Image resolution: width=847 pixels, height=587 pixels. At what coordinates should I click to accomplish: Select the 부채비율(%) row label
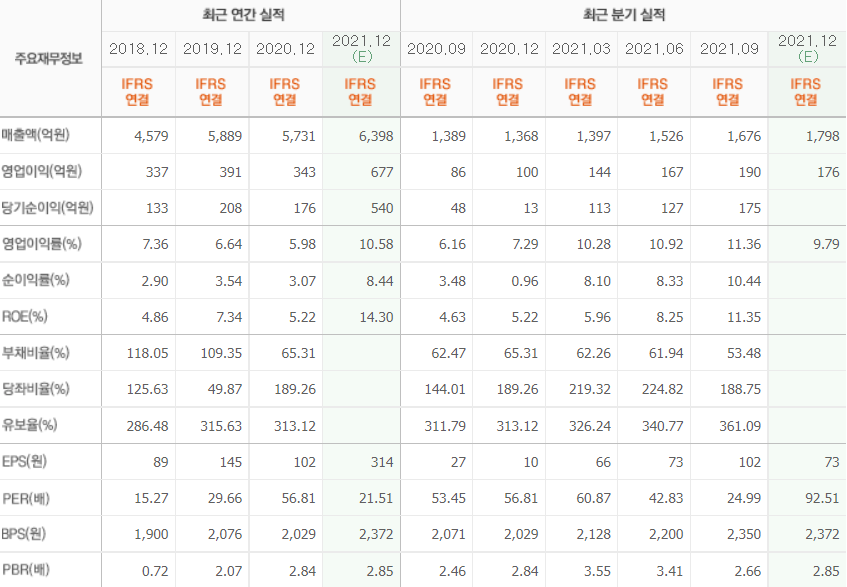click(36, 353)
